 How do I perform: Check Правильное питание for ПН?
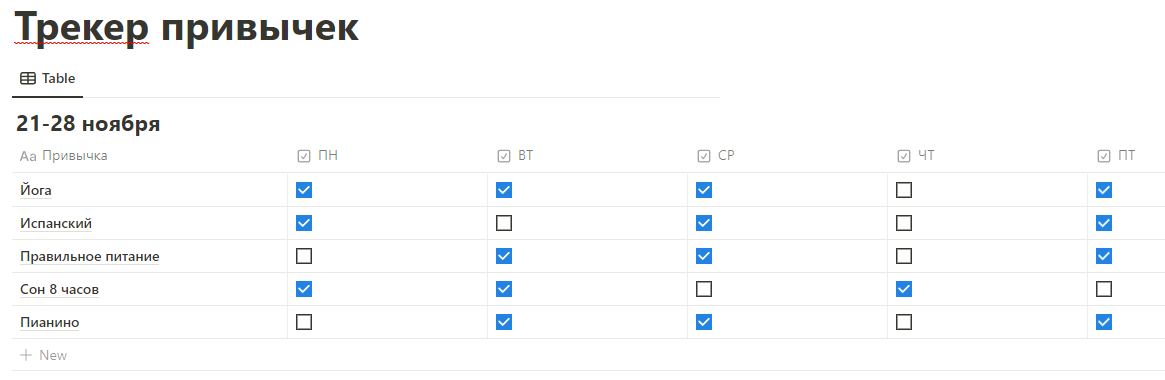pos(304,257)
